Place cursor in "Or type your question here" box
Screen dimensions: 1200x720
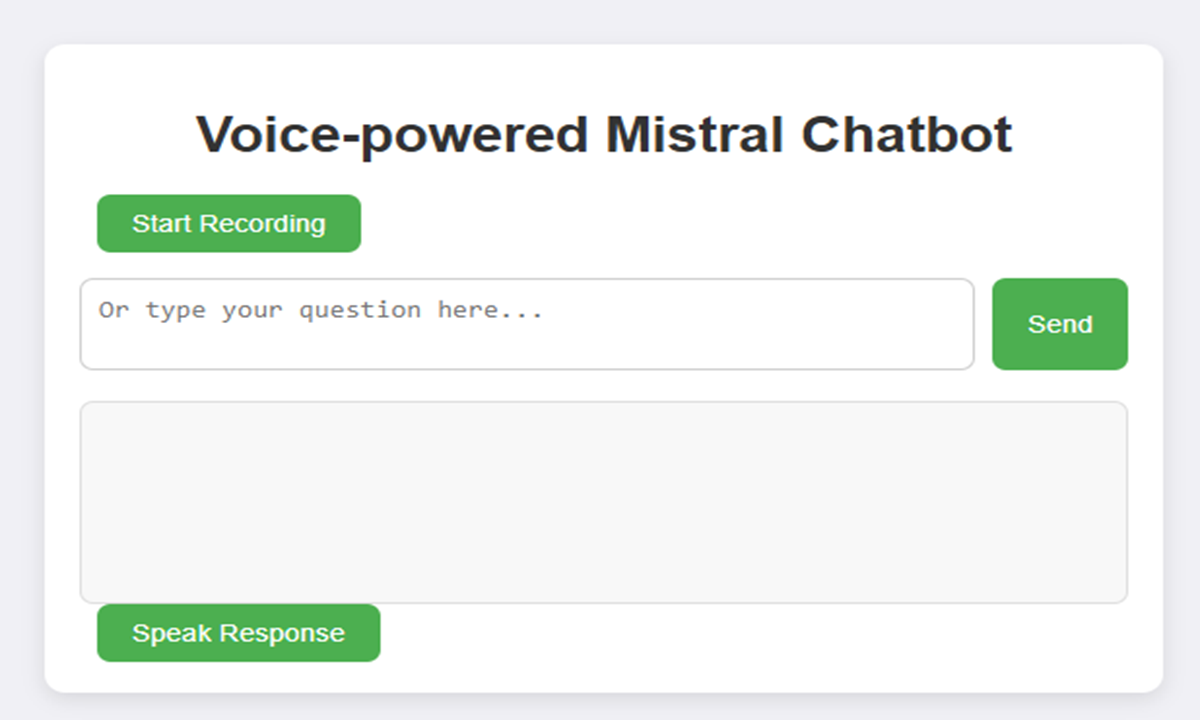pyautogui.click(x=527, y=324)
